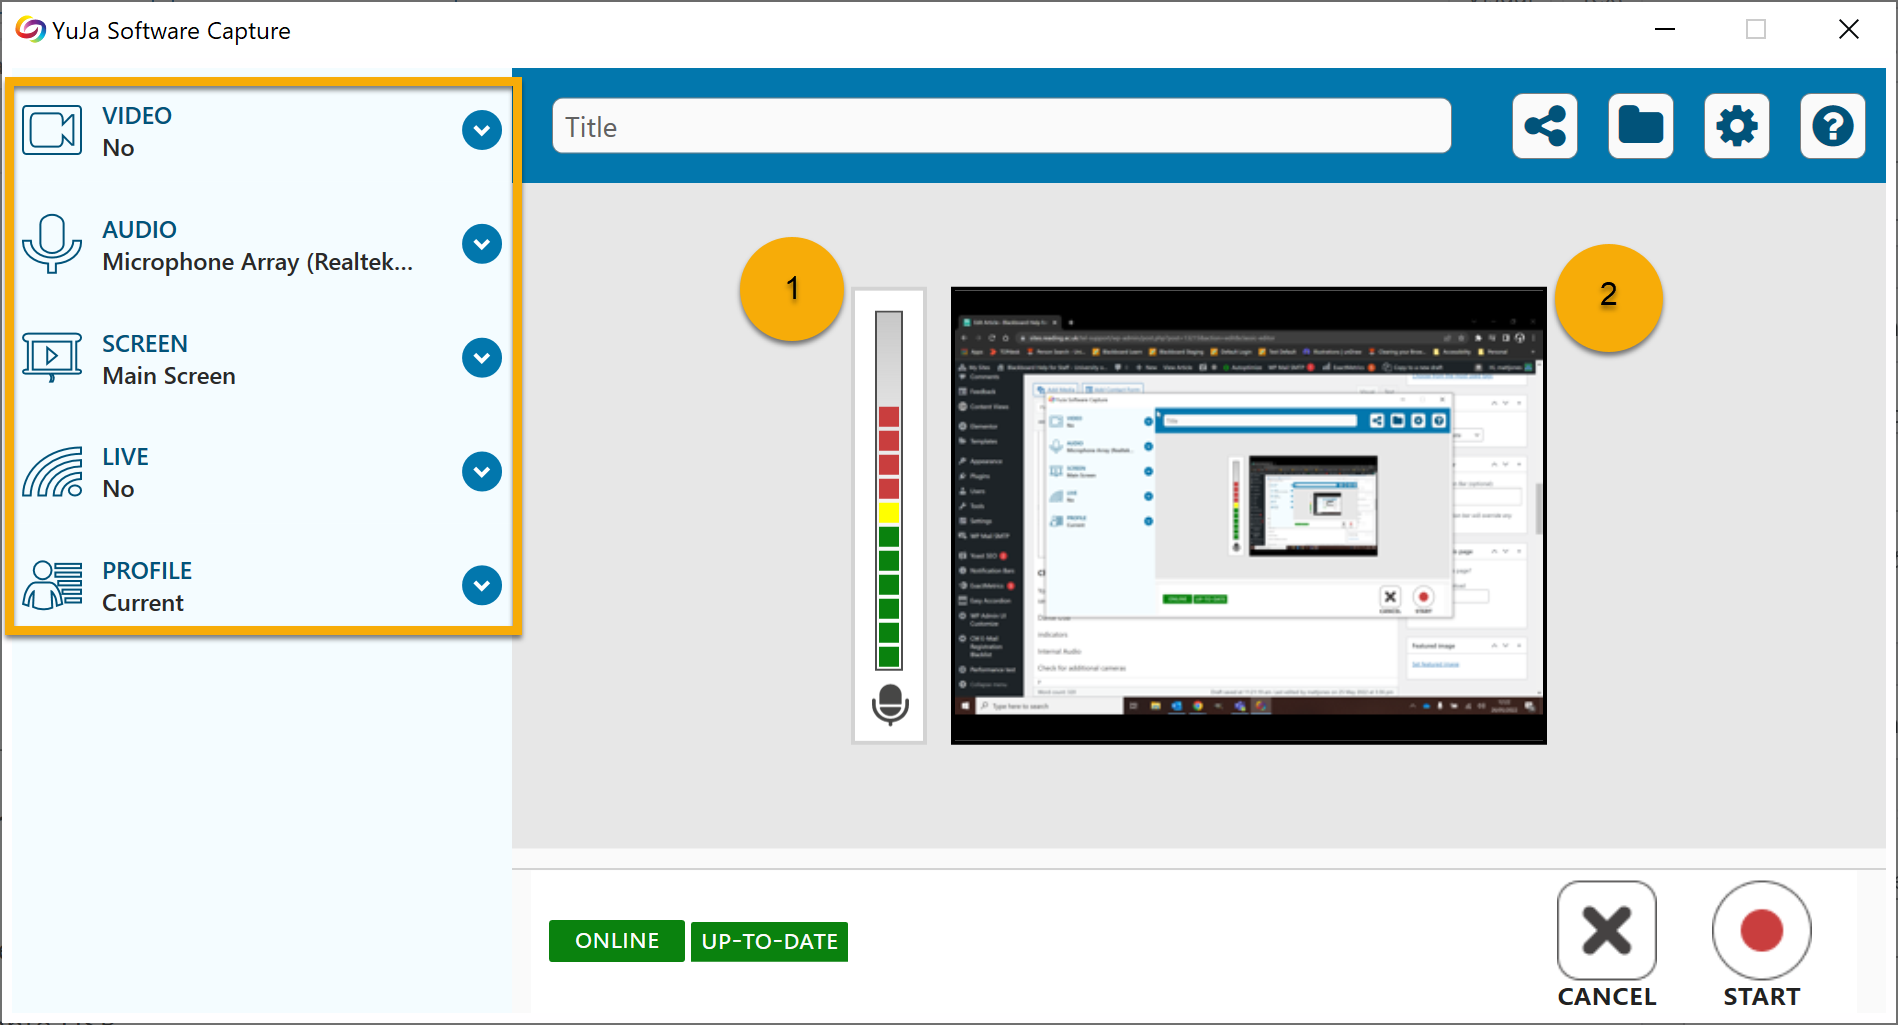Click the green ONLINE status badge
The image size is (1898, 1025).
pos(616,941)
